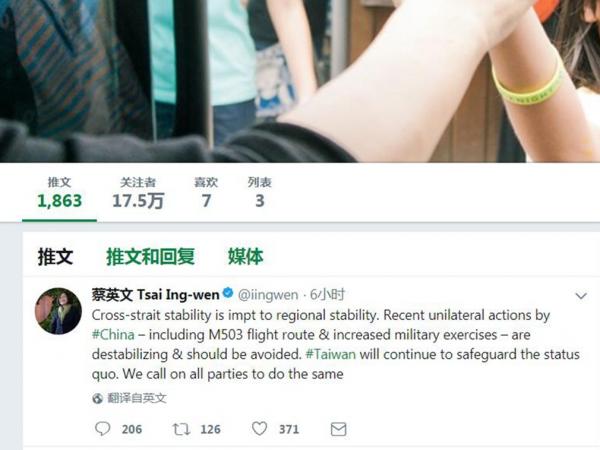Switch to the 推文和回复 tab
This screenshot has height=450, width=600.
coord(150,256)
